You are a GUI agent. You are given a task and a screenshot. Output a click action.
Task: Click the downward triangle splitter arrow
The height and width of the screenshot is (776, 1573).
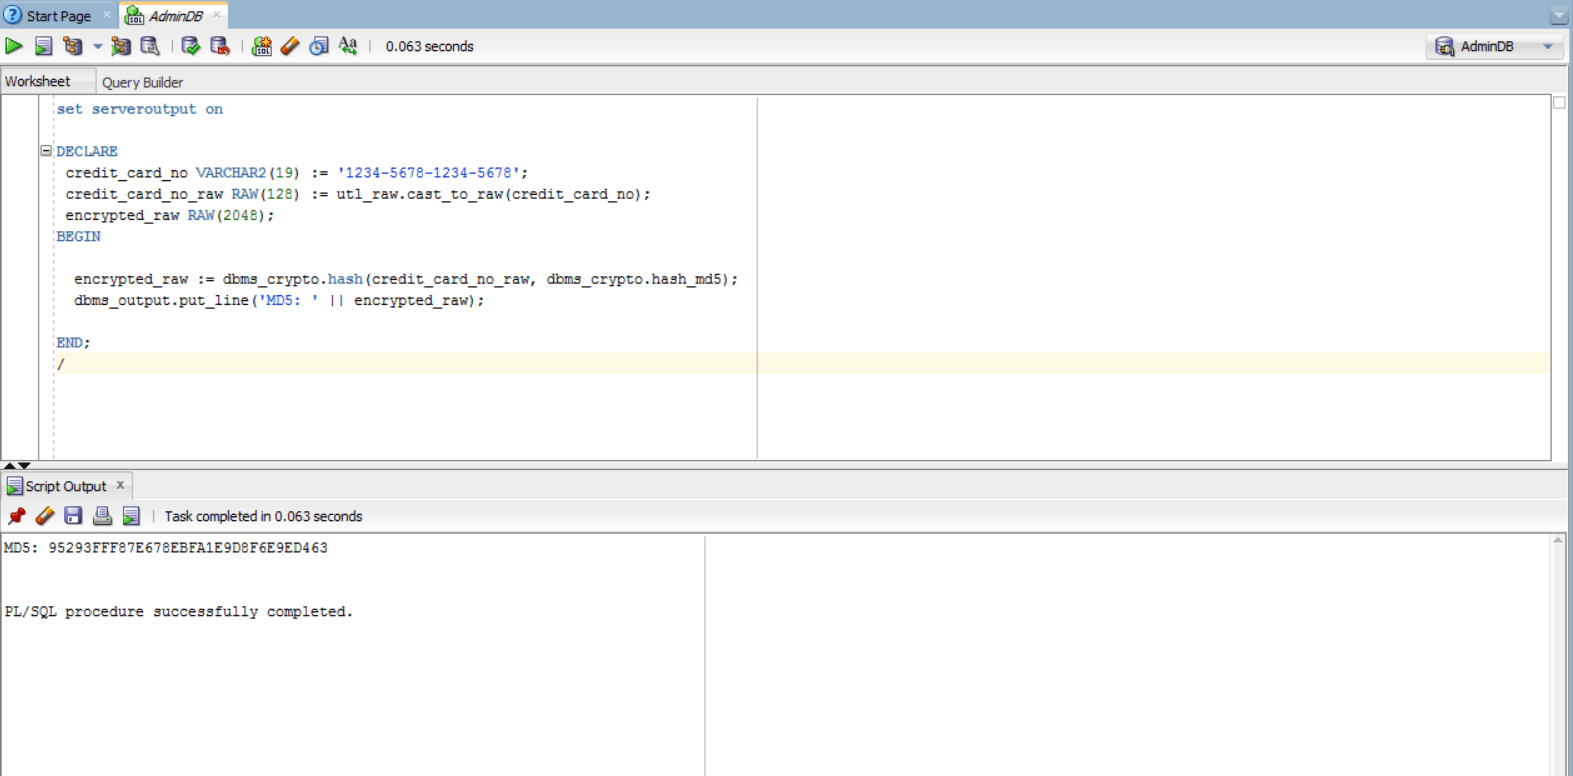25,466
